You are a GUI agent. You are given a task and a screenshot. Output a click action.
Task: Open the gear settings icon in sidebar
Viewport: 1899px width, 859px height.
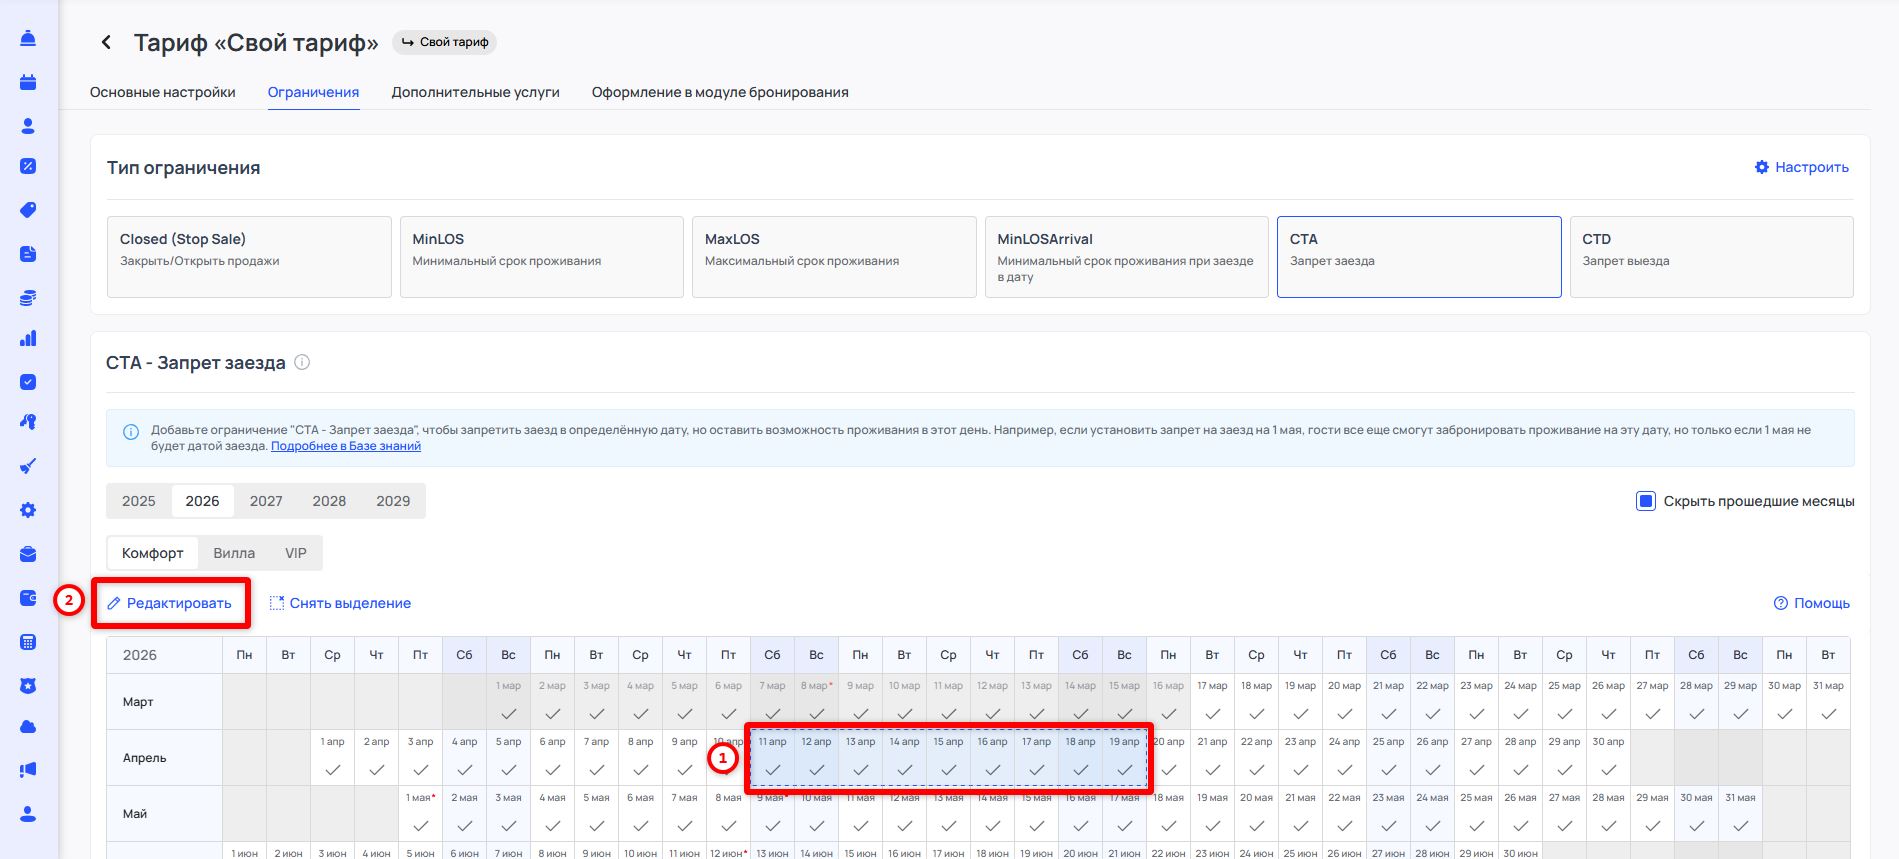[28, 510]
